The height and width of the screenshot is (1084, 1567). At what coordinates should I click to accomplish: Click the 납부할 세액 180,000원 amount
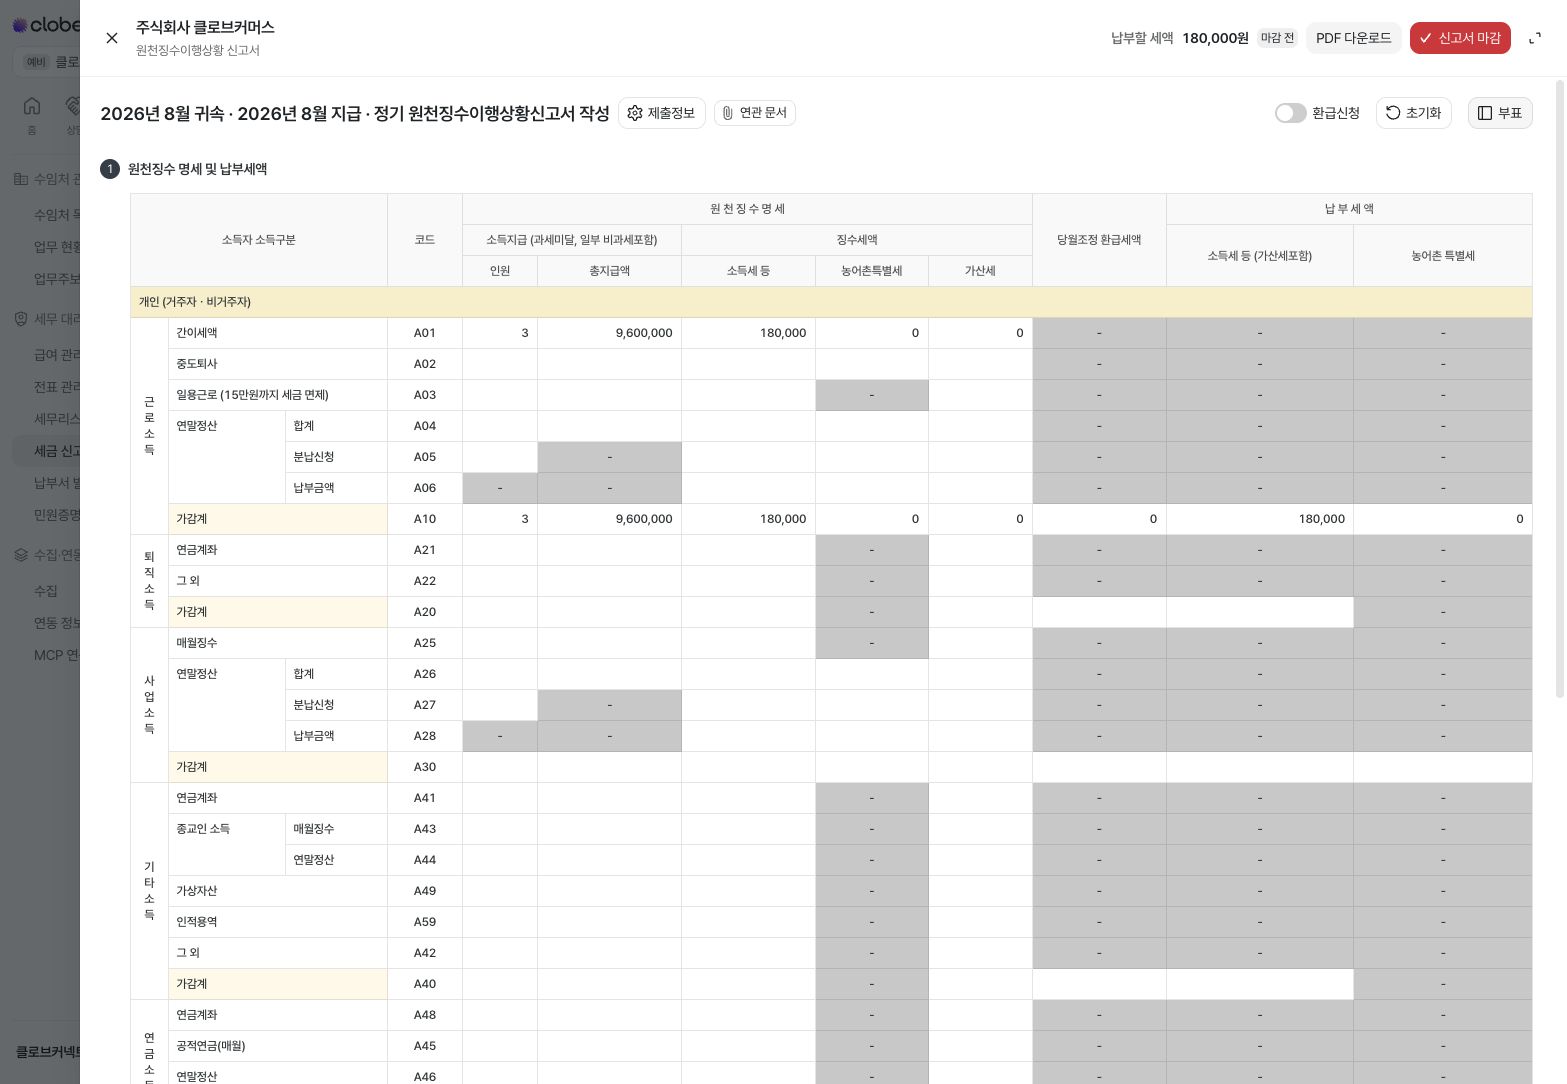coord(1215,38)
